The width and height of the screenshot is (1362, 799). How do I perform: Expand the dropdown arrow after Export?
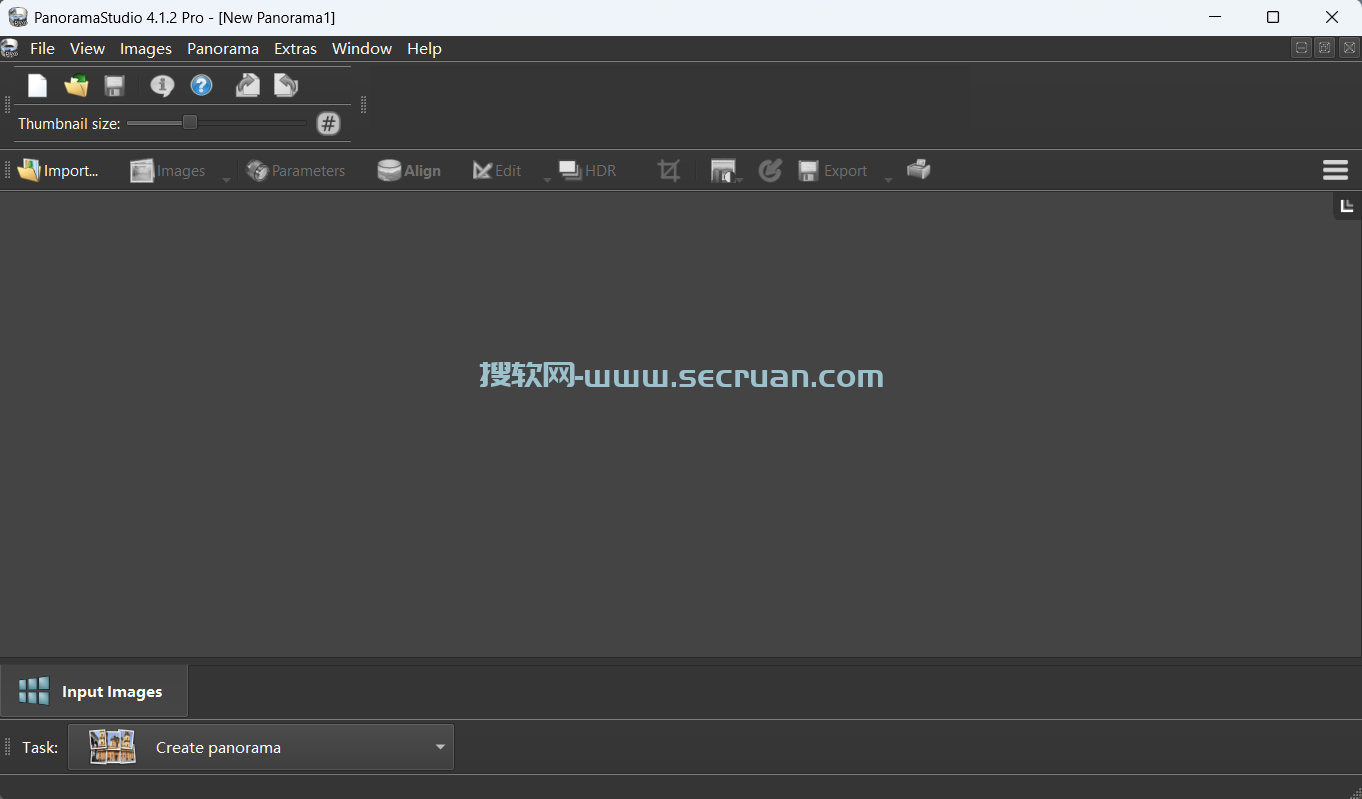(x=888, y=178)
